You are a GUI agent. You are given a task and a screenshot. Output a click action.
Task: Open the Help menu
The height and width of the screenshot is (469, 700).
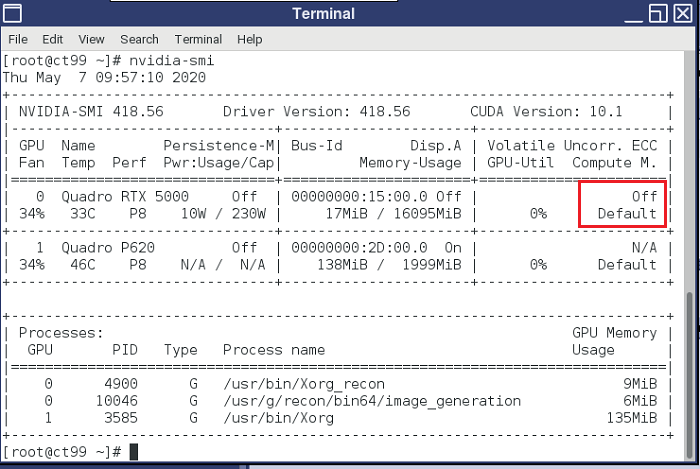(249, 39)
